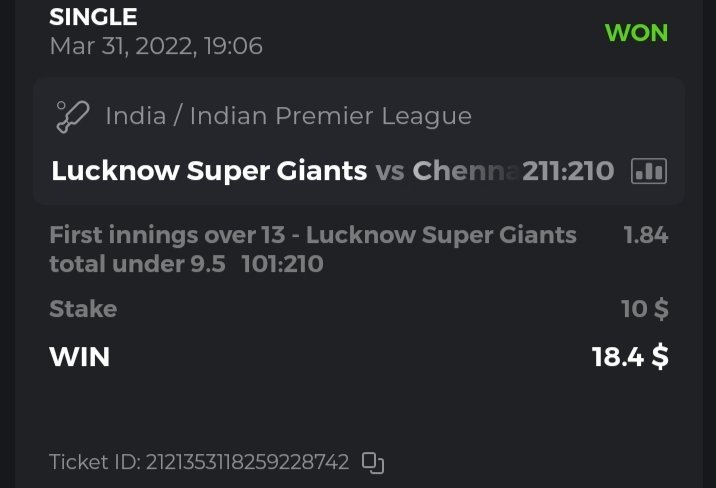Click the cricket bat sport icon
Image resolution: width=716 pixels, height=488 pixels.
coord(73,116)
